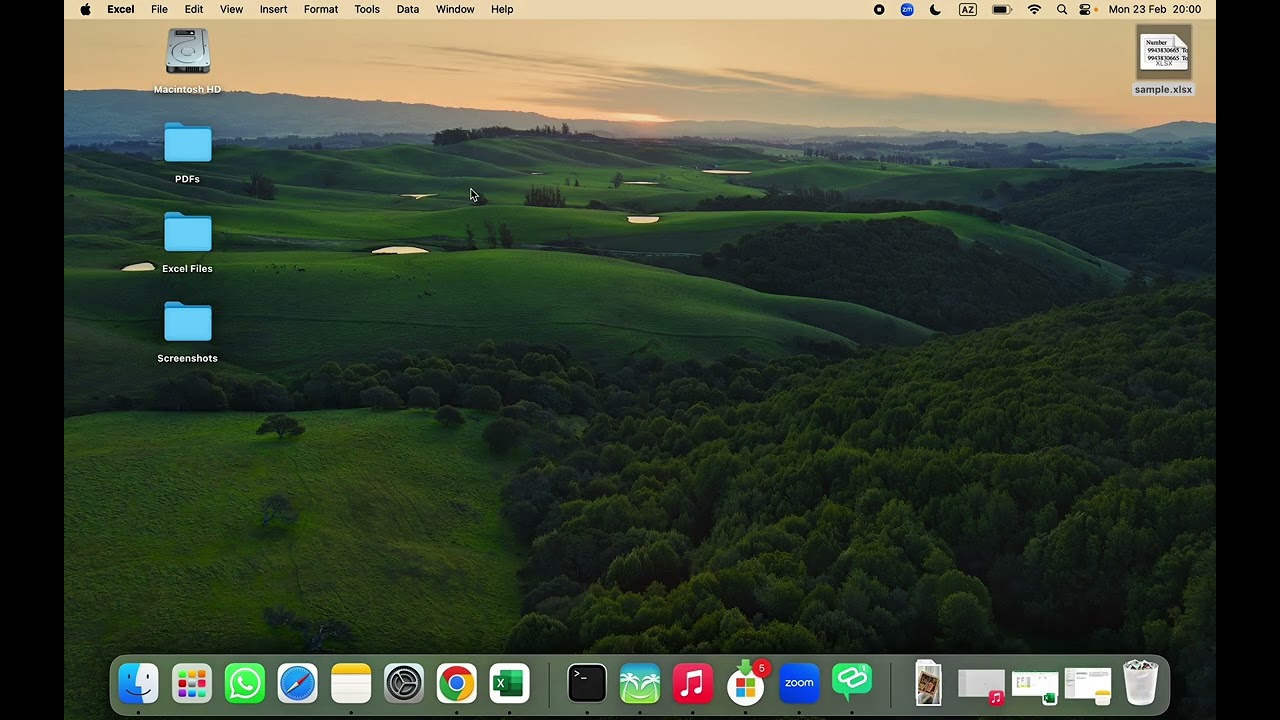
Task: Toggle Focus moon icon in menu bar
Action: pyautogui.click(x=936, y=10)
